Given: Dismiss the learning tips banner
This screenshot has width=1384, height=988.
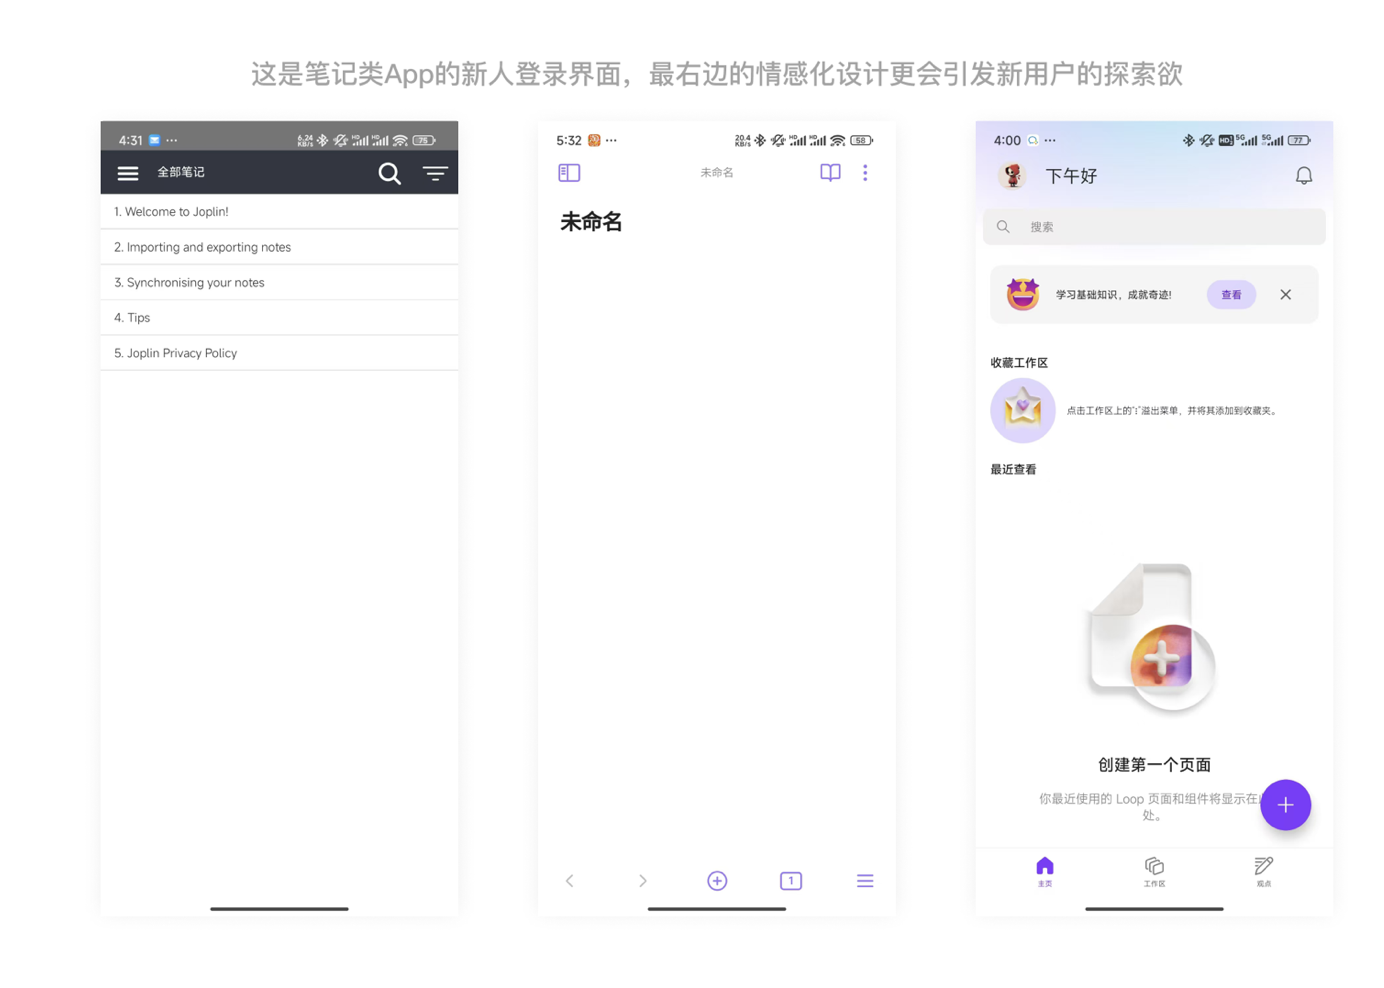Looking at the screenshot, I should pos(1285,295).
